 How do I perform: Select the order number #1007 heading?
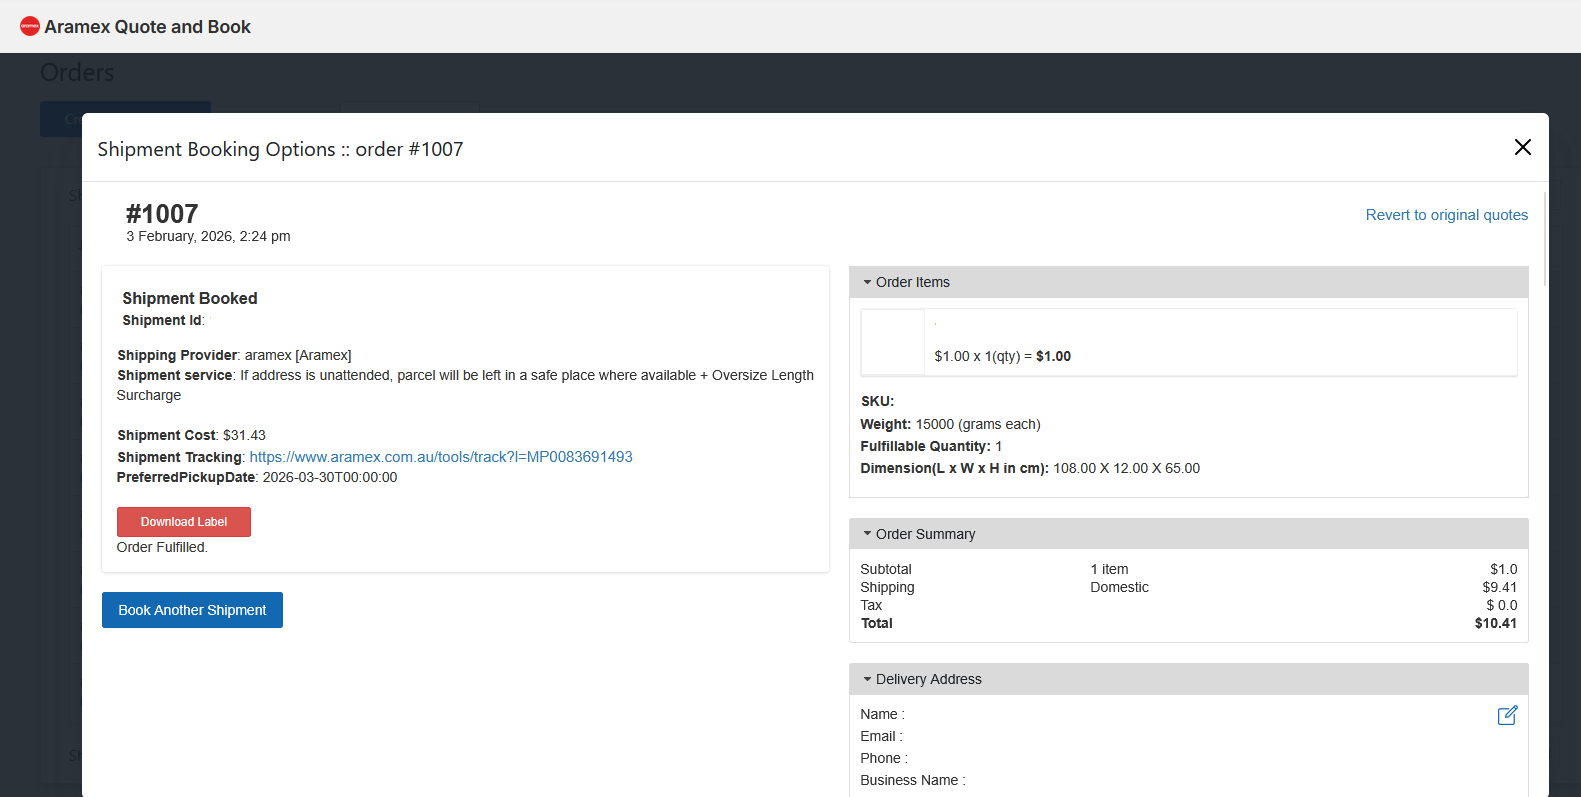pos(162,214)
